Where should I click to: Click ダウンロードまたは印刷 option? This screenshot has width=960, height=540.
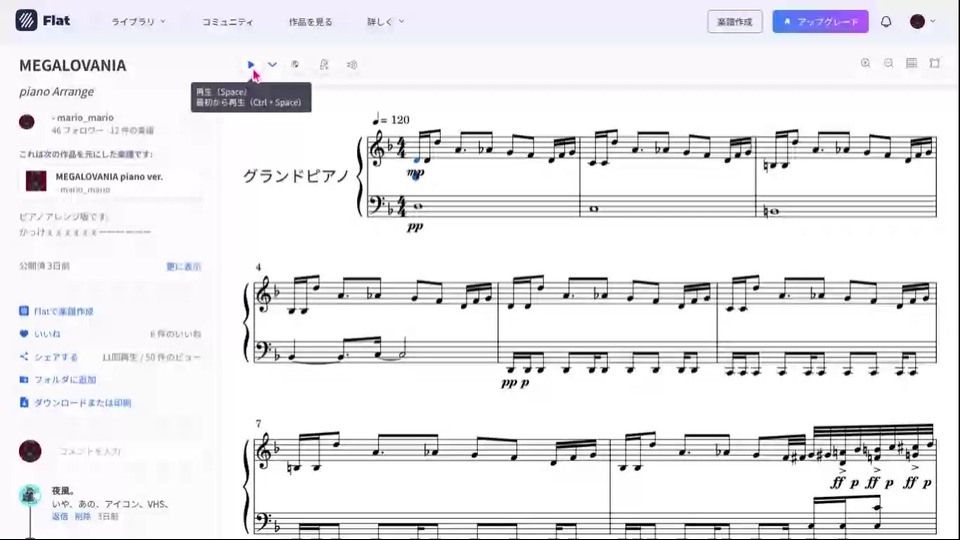(x=83, y=403)
